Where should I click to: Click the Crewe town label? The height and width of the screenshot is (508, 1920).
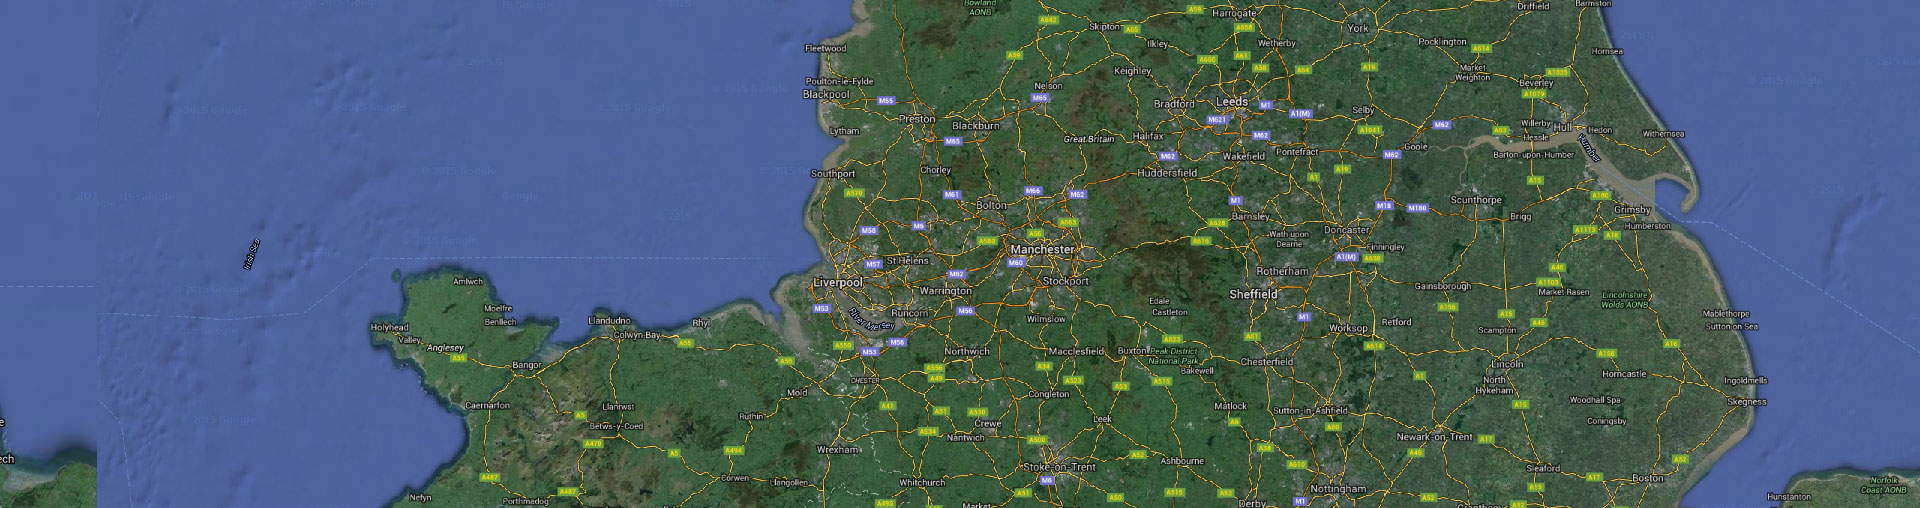pyautogui.click(x=987, y=424)
